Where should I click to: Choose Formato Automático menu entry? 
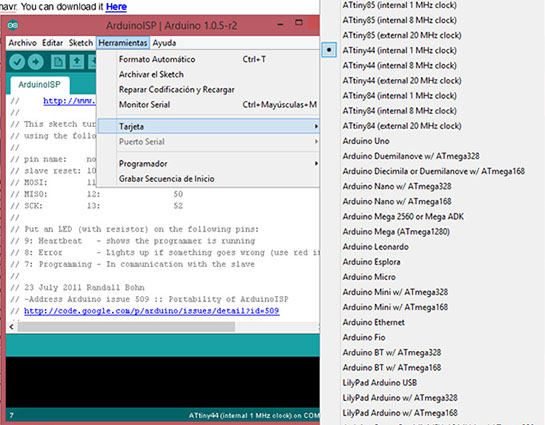(208, 59)
